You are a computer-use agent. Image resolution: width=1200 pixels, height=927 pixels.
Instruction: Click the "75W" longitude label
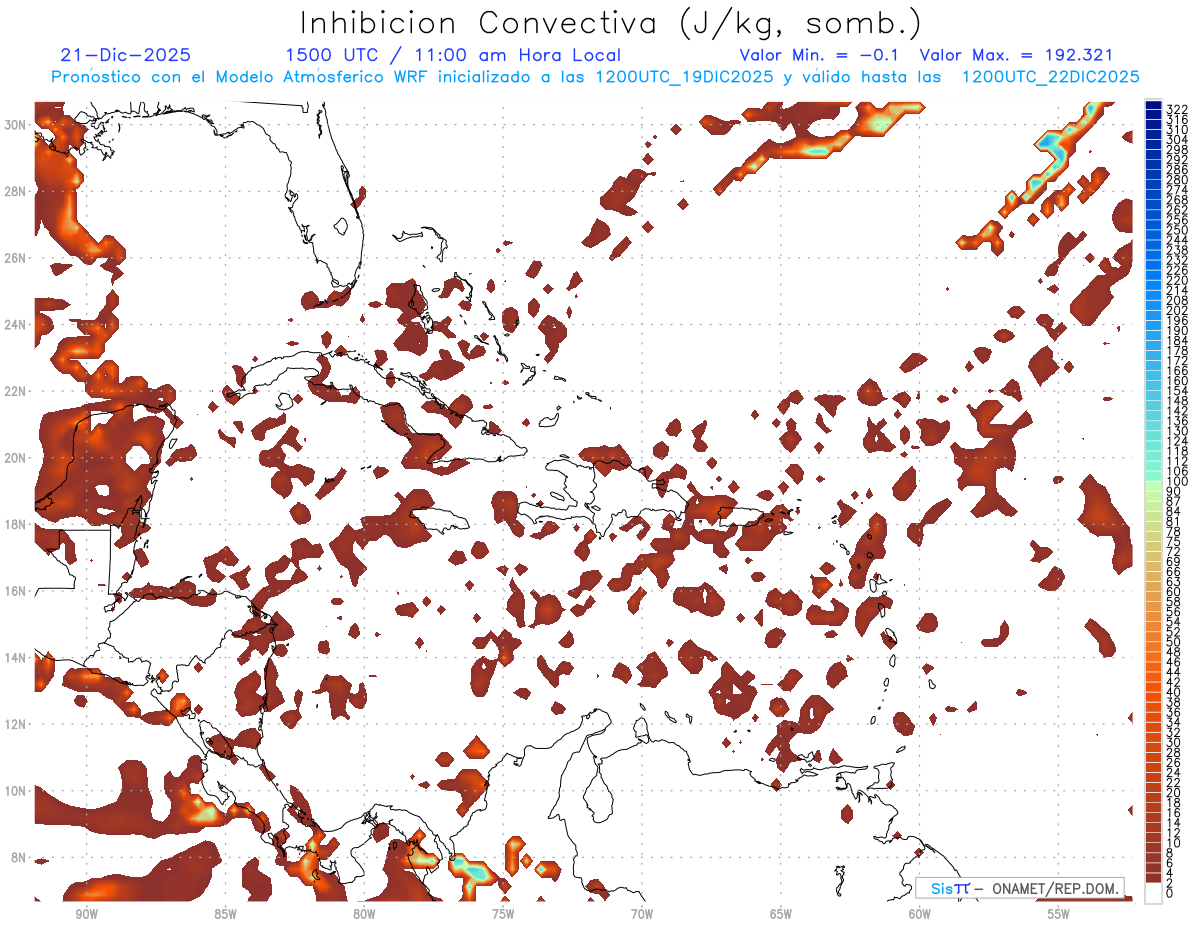[x=503, y=914]
